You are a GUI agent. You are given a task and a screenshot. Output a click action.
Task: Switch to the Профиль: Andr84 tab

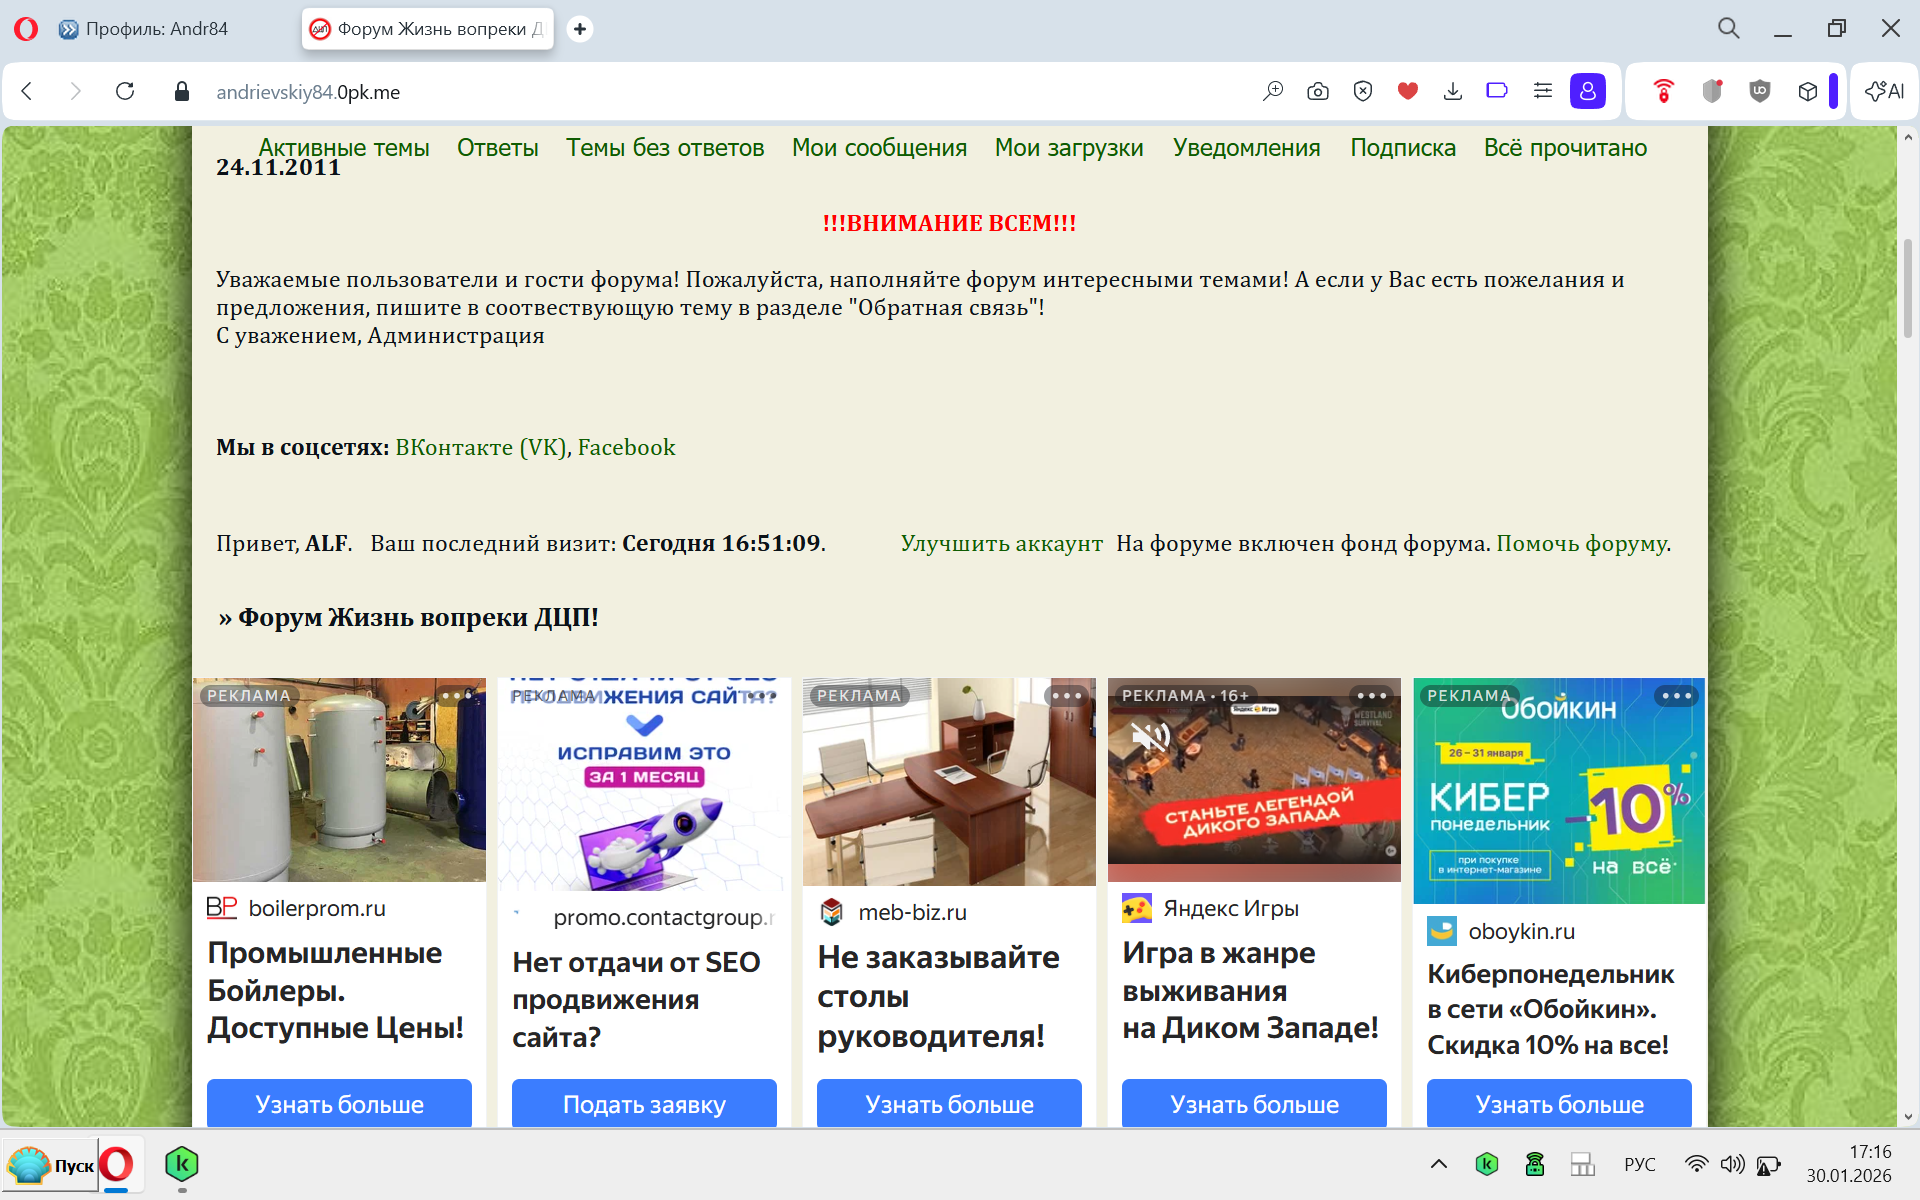[157, 29]
